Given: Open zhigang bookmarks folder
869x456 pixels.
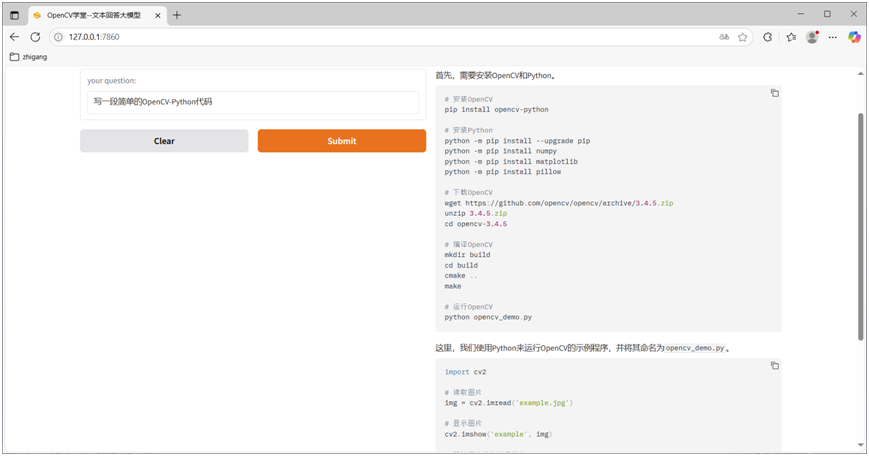Looking at the screenshot, I should [x=28, y=57].
